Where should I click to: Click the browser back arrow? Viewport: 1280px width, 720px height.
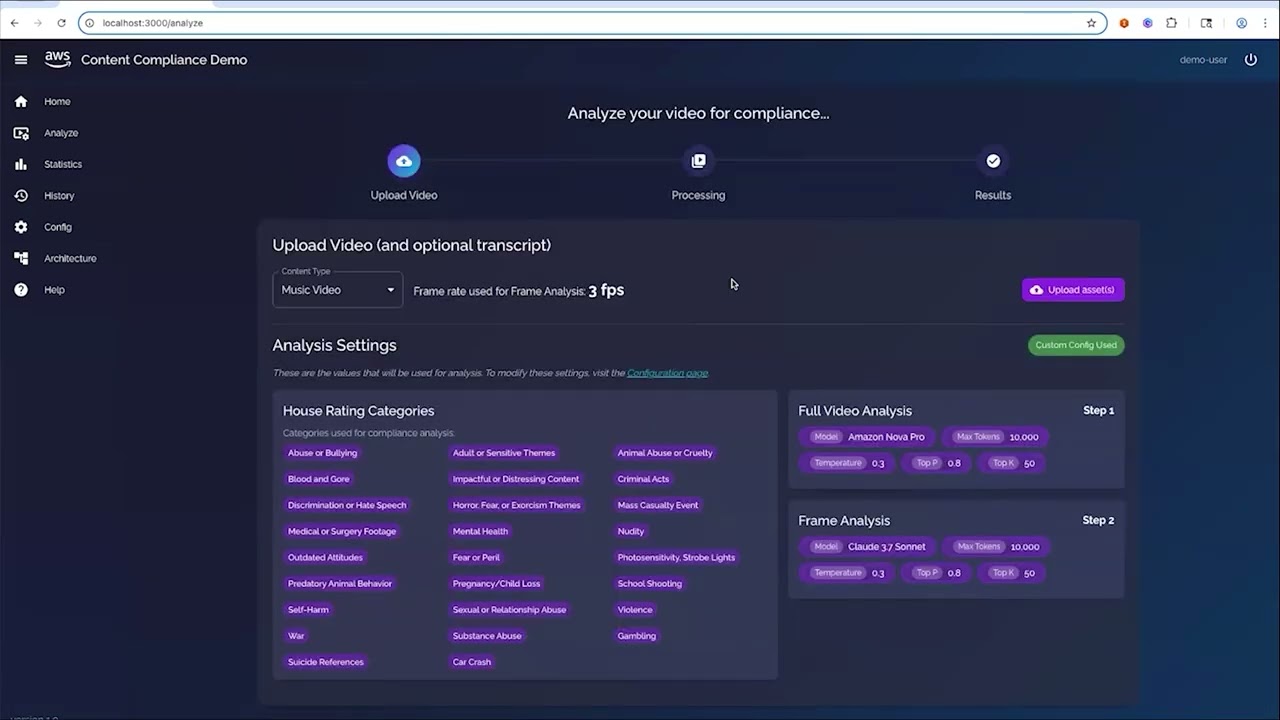[x=14, y=23]
